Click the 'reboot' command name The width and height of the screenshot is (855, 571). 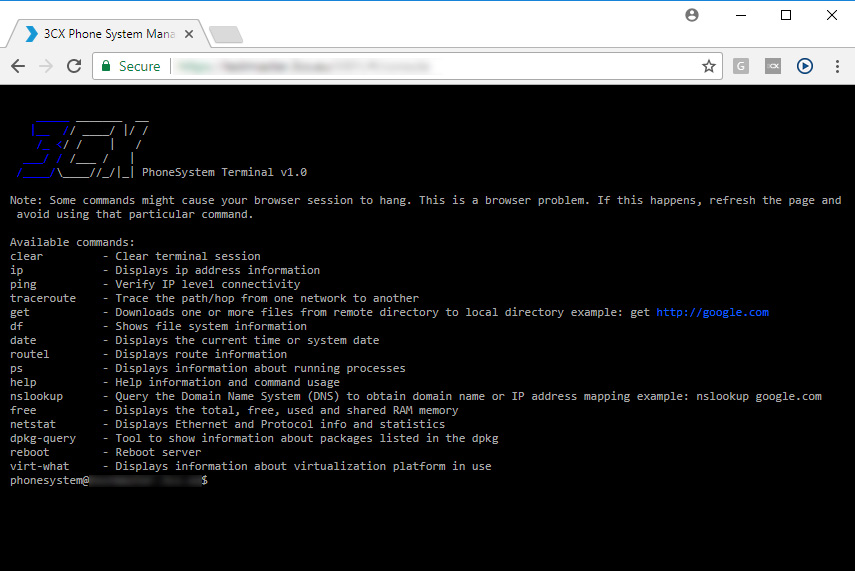(29, 452)
